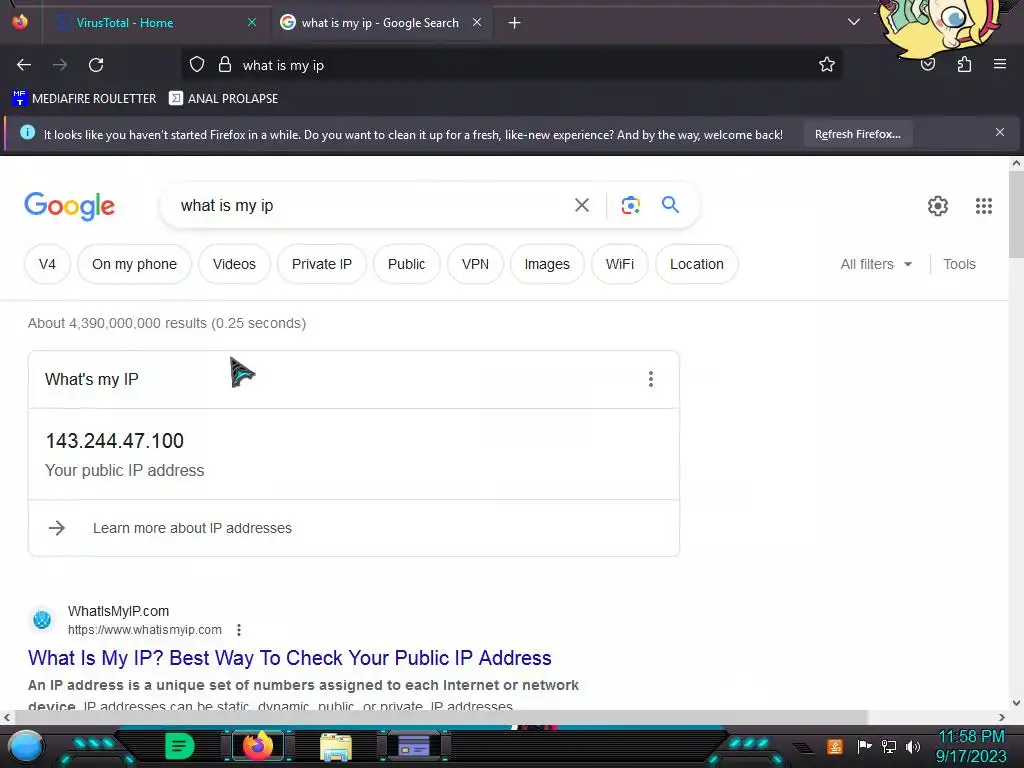This screenshot has width=1024, height=768.
Task: Click Refresh Firefox button
Action: click(857, 134)
